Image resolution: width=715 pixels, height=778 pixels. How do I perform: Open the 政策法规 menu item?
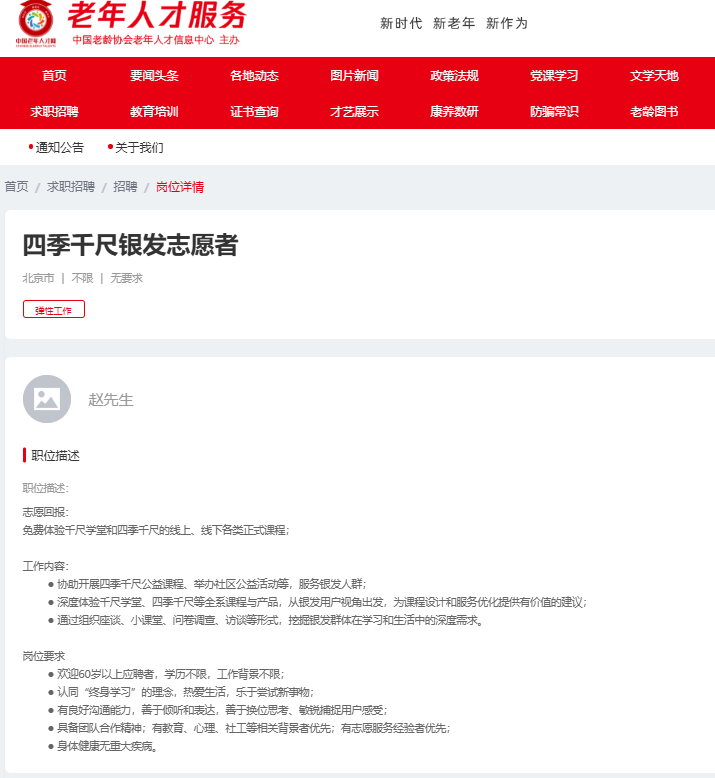454,75
